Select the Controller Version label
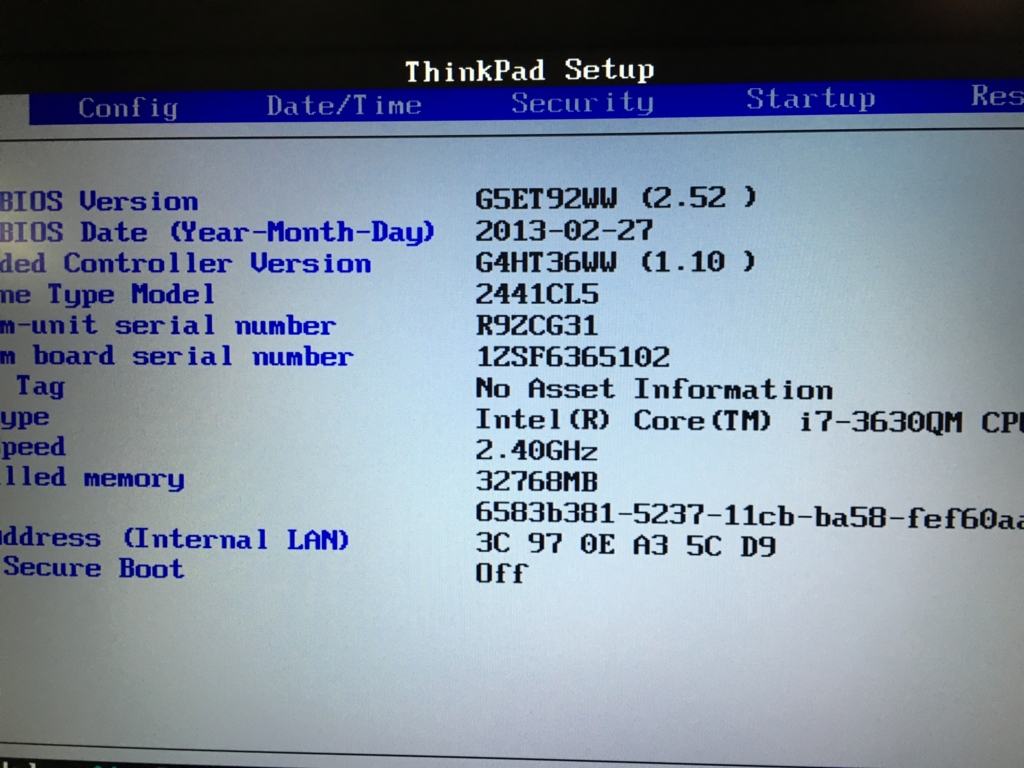The width and height of the screenshot is (1024, 768). (185, 263)
